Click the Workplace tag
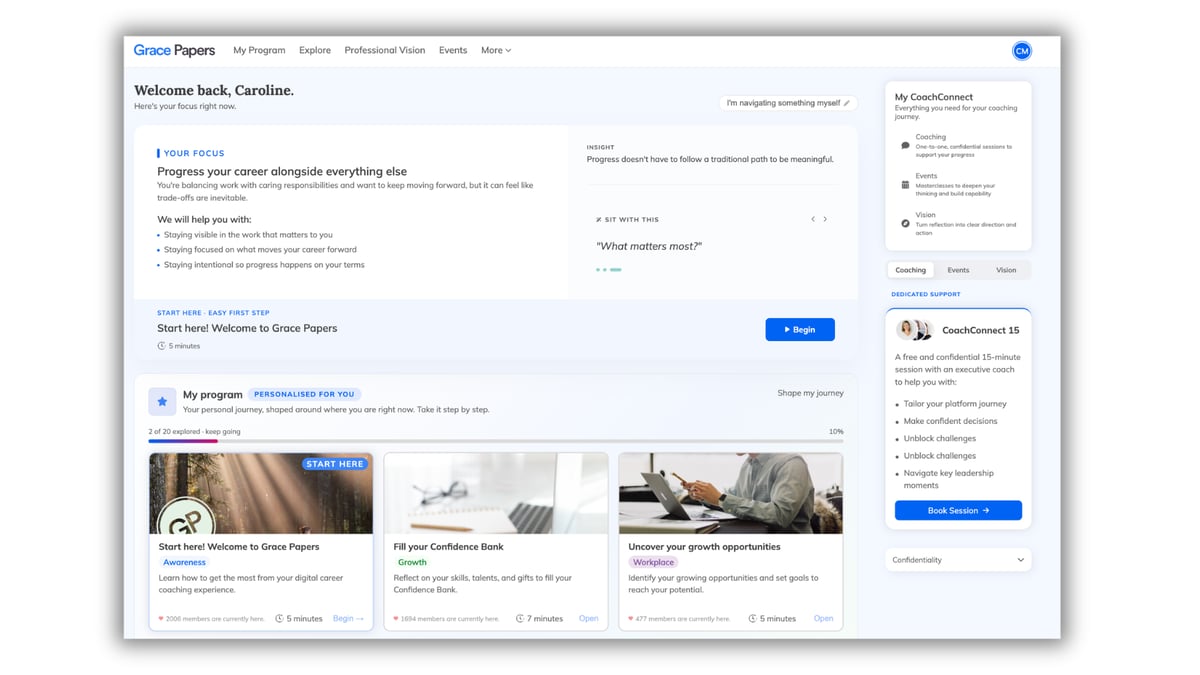Screen dimensions: 1200x675 [x=653, y=563]
